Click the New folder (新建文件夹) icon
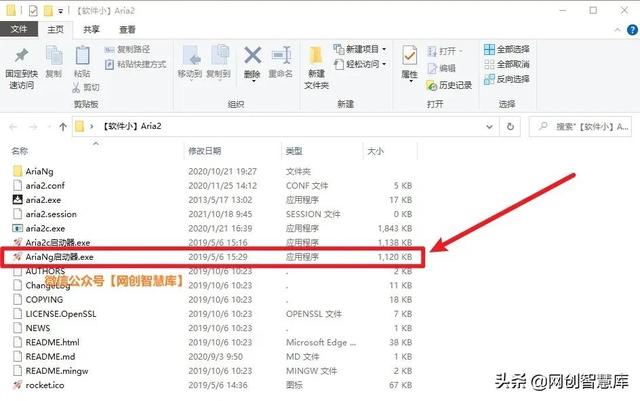Viewport: 640px width, 401px height. point(316,56)
